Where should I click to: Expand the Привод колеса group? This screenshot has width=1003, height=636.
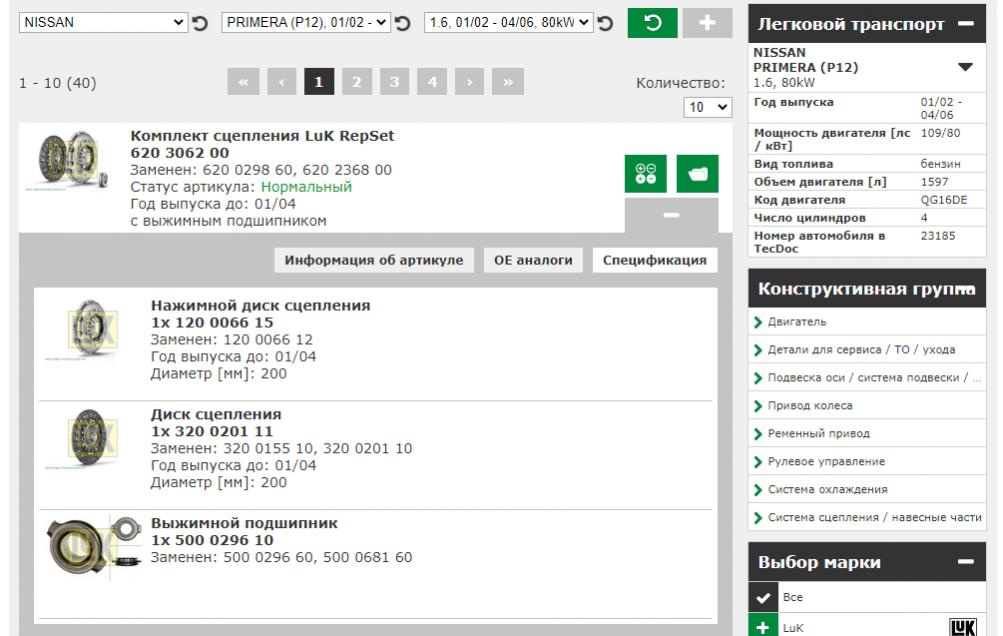[867, 406]
